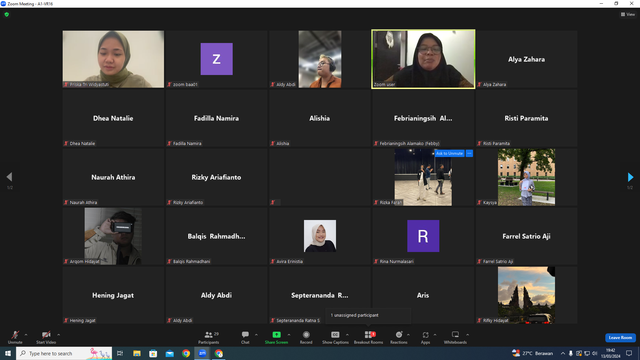The width and height of the screenshot is (640, 360).
Task: Click Ask to Unmute on Rizka Farah
Action: click(x=449, y=153)
